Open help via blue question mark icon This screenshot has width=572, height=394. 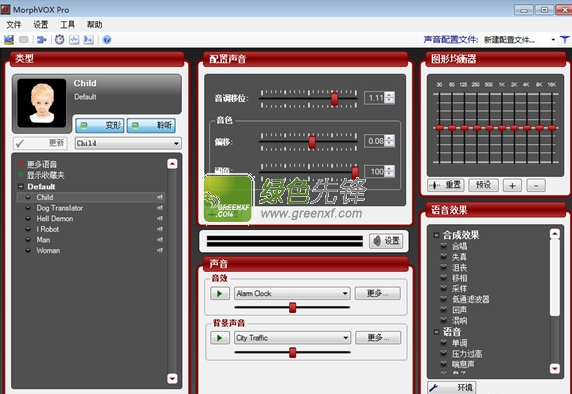107,39
